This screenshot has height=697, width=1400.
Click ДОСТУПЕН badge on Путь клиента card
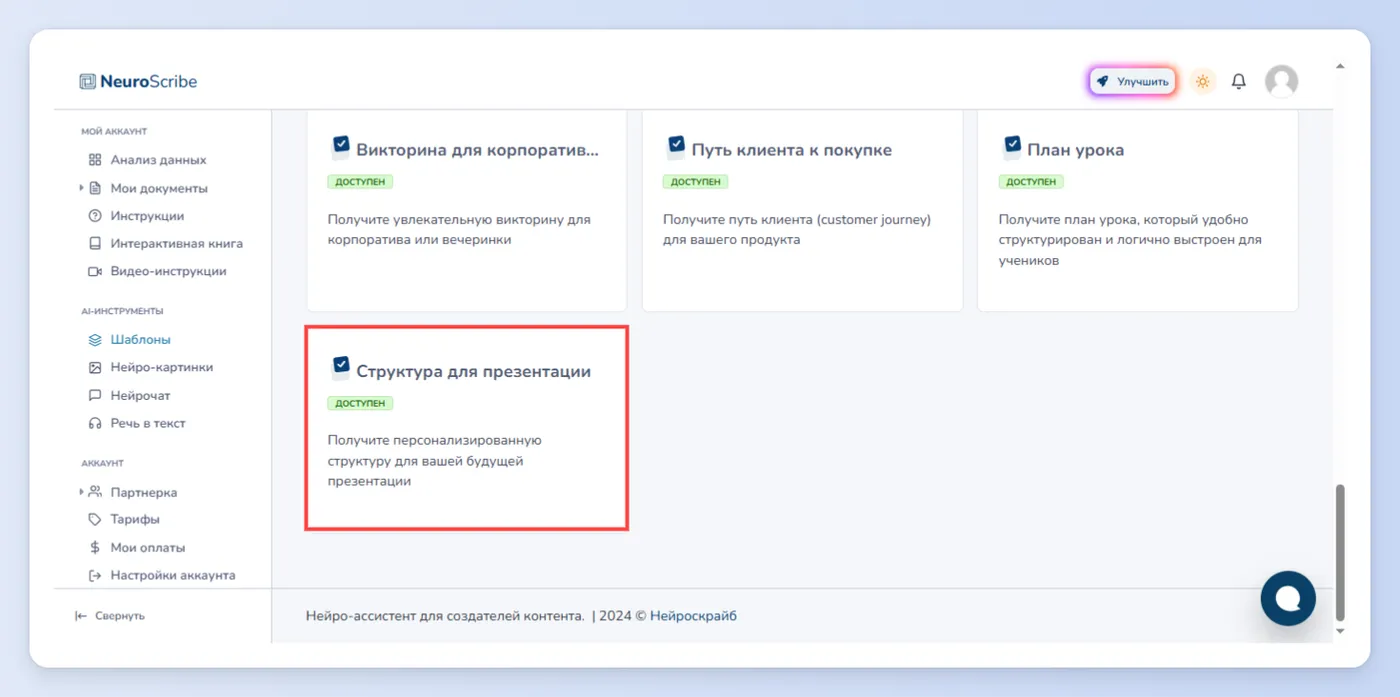[695, 182]
